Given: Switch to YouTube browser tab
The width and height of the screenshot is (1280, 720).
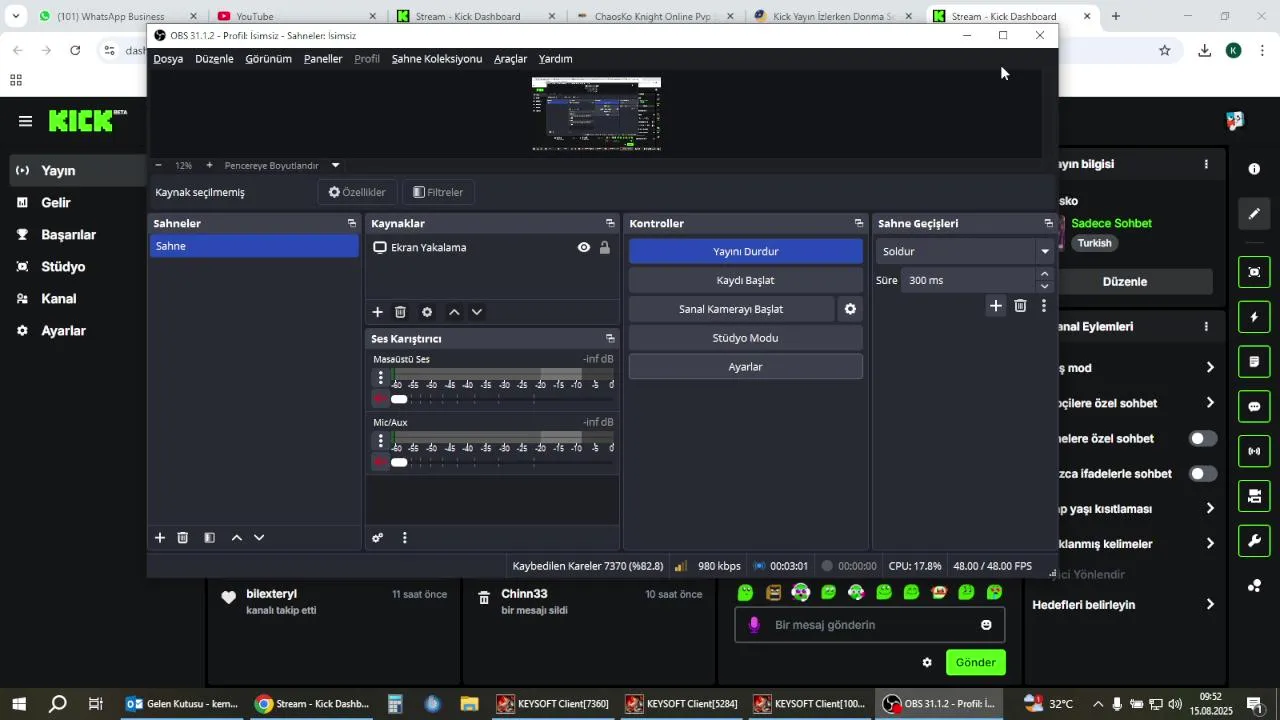Looking at the screenshot, I should (296, 16).
